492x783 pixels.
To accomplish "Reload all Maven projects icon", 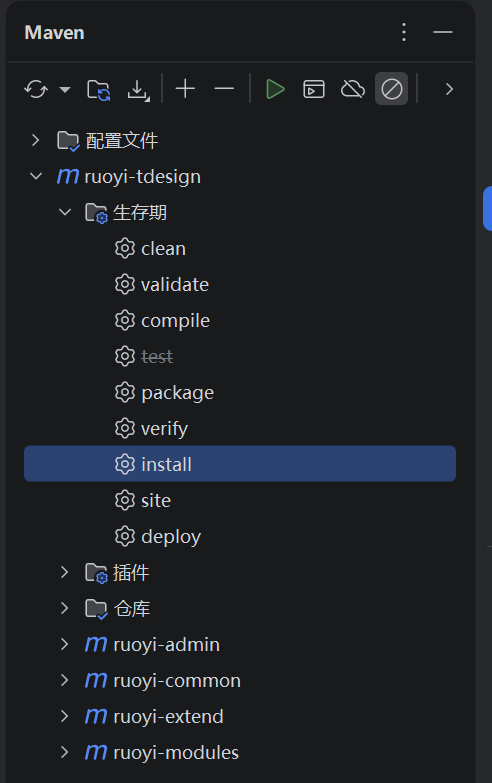I will (36, 90).
